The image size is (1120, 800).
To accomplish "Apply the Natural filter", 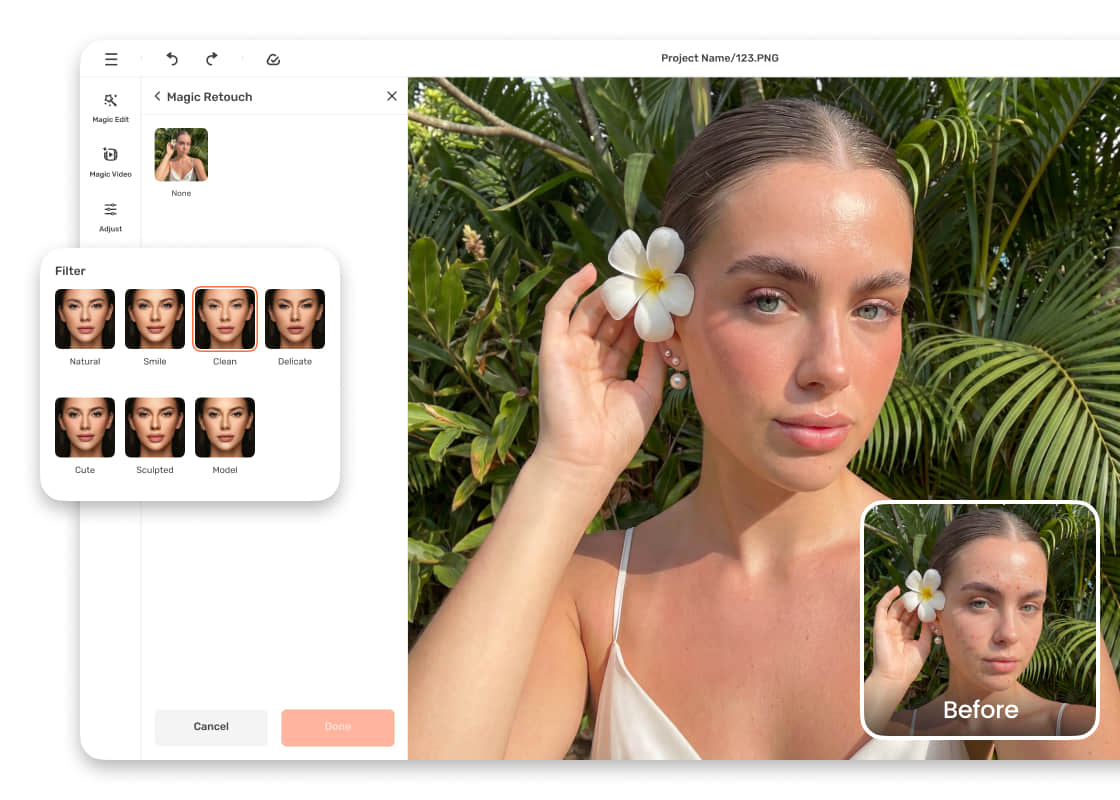I will click(85, 319).
